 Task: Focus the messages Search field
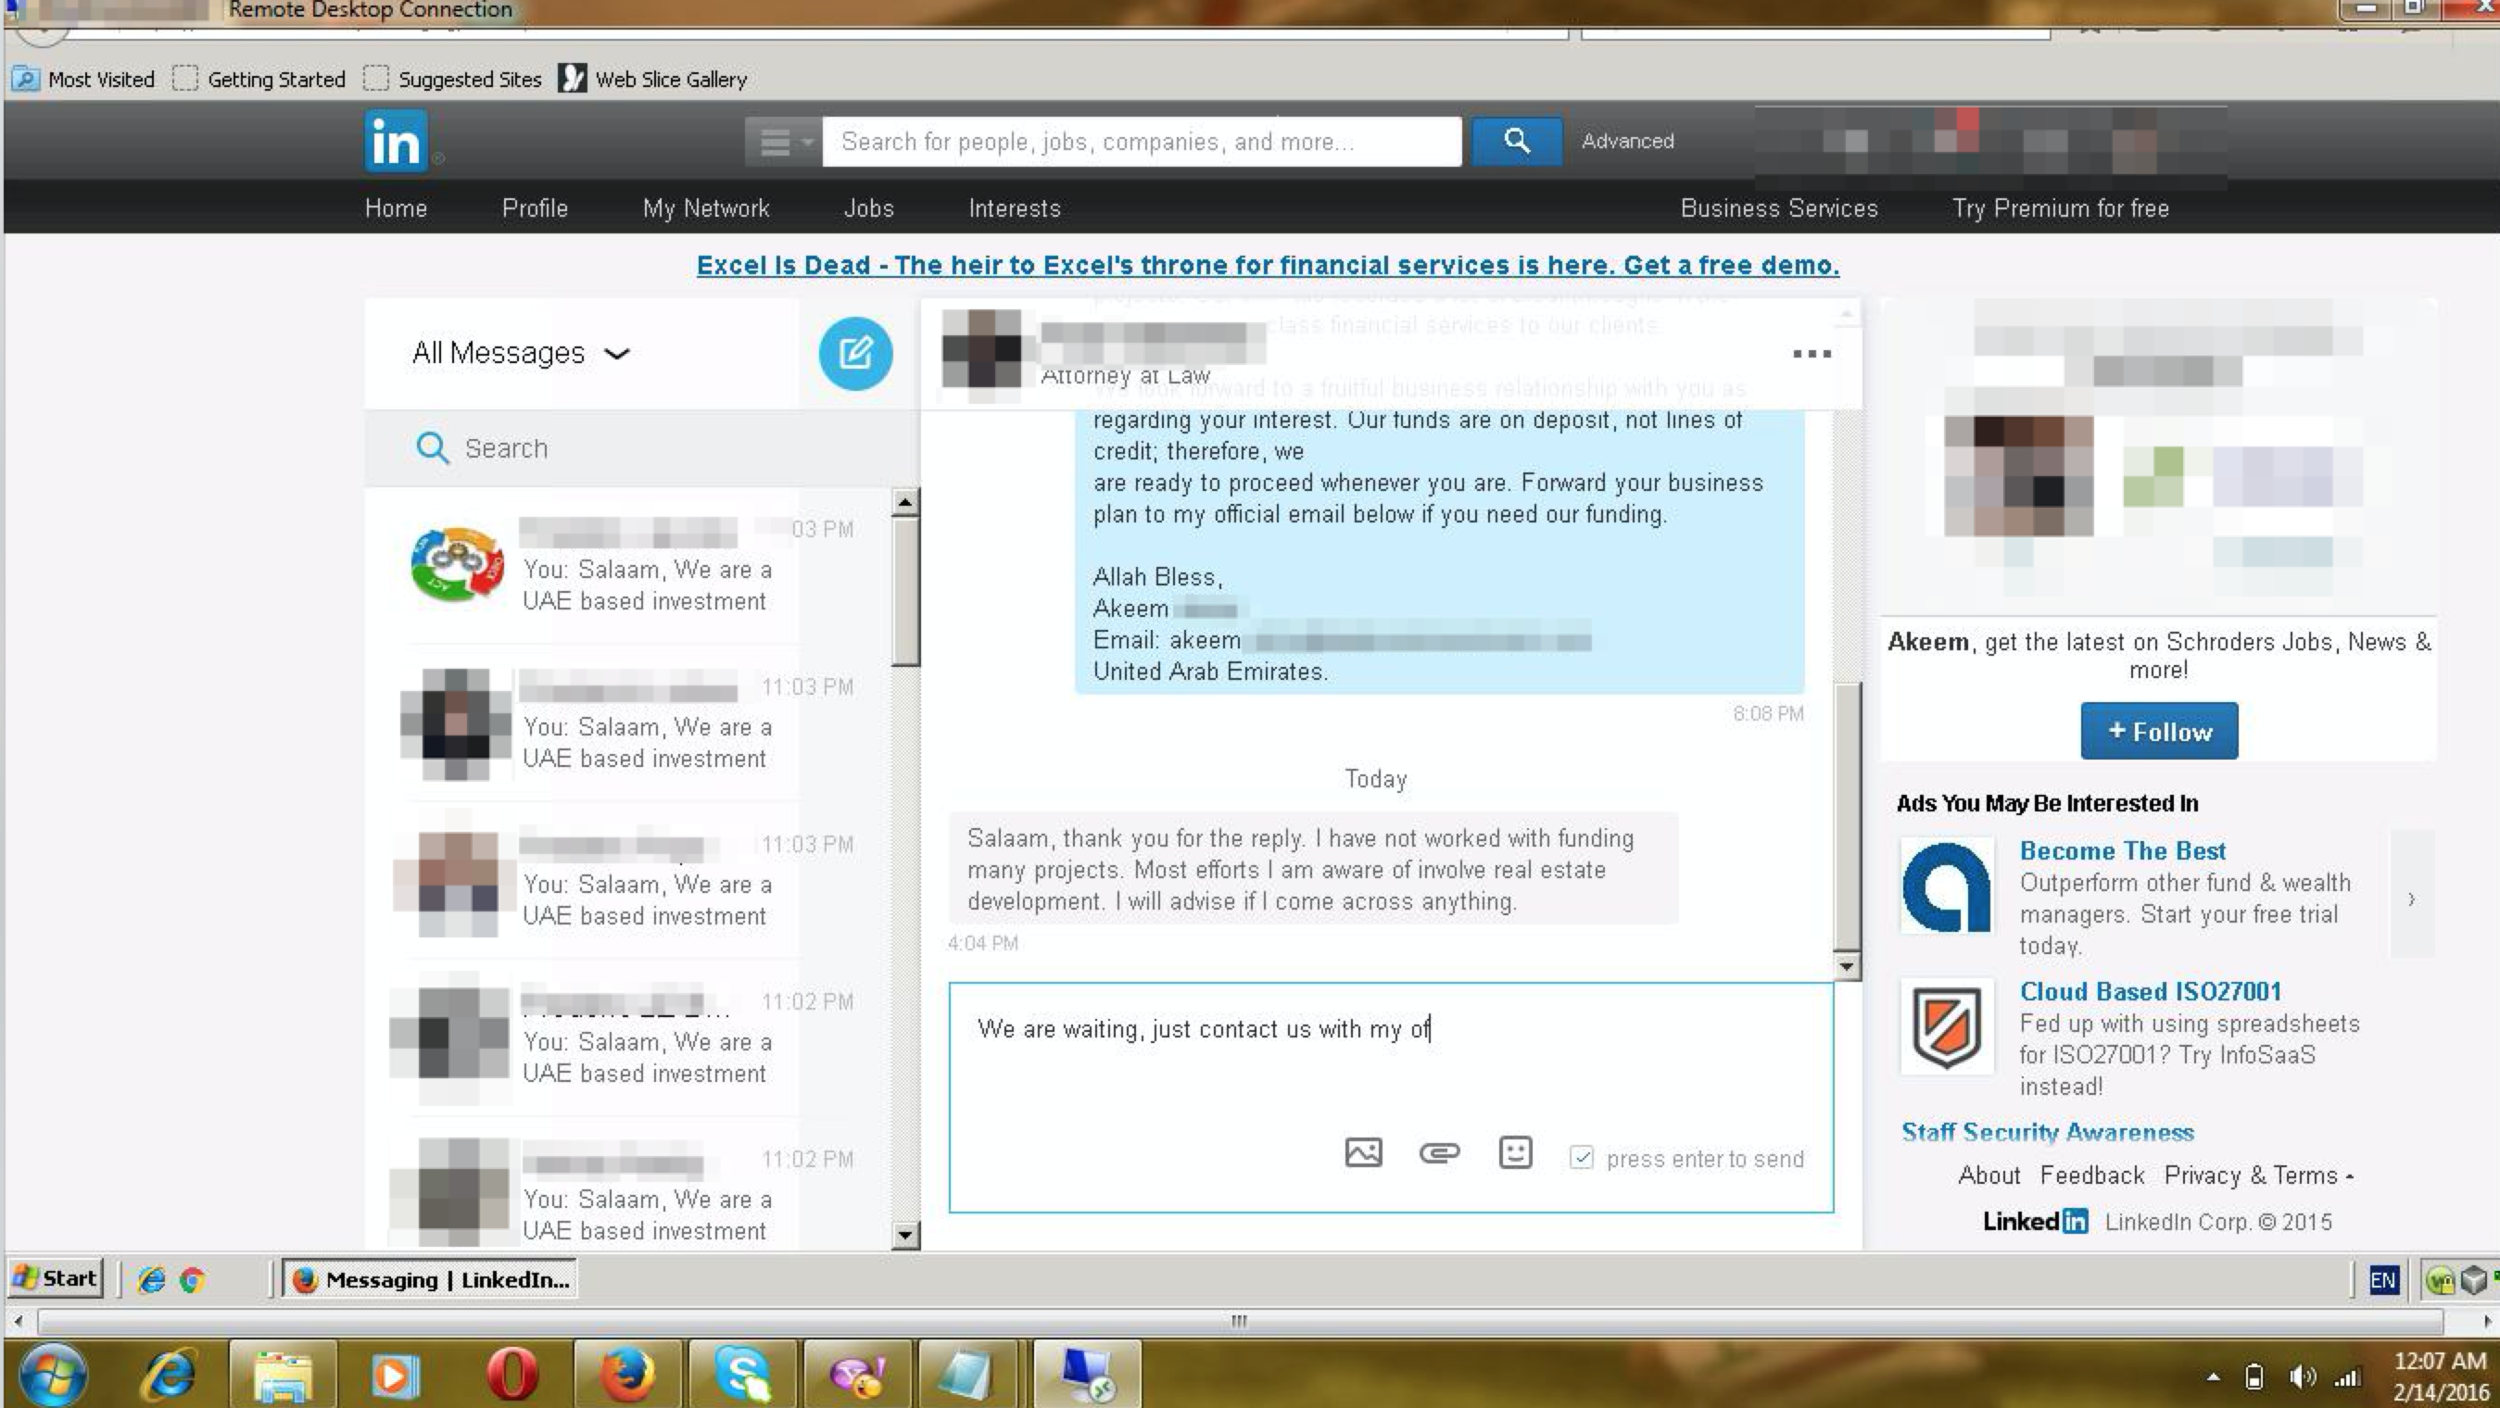click(x=640, y=448)
